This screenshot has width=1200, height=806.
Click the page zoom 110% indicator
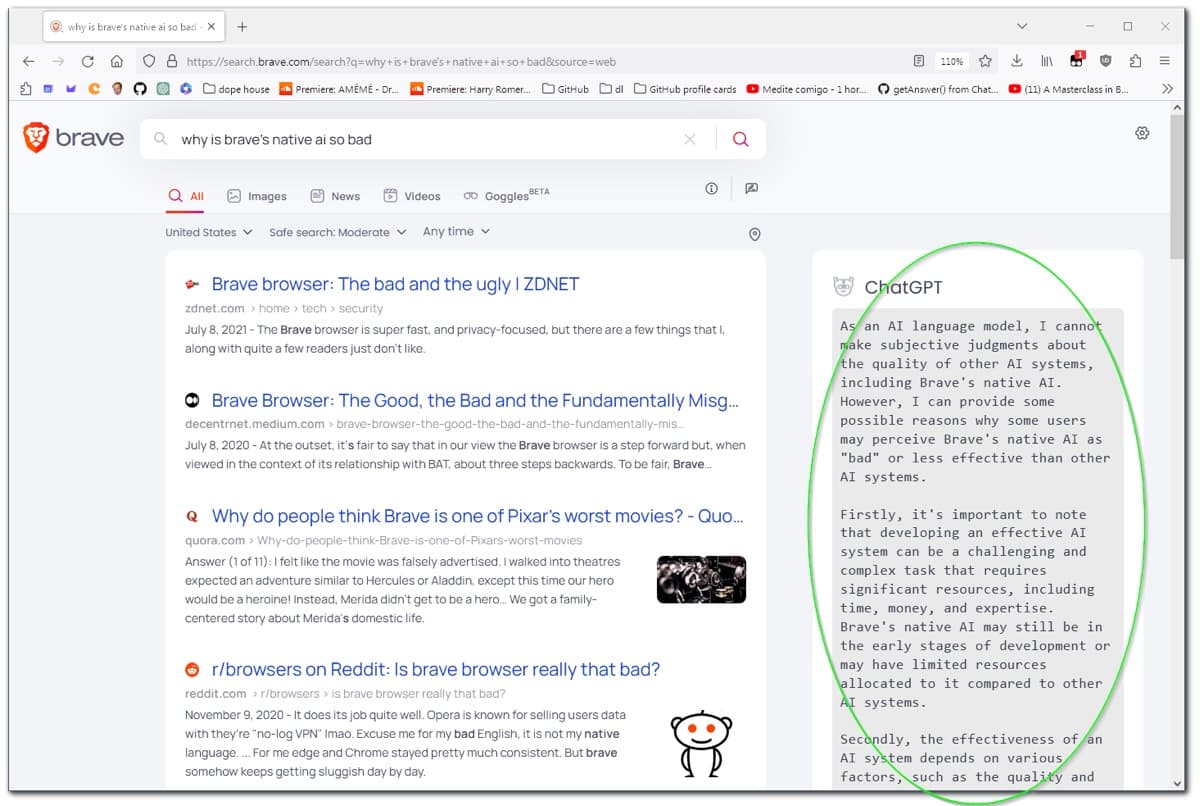[x=951, y=61]
